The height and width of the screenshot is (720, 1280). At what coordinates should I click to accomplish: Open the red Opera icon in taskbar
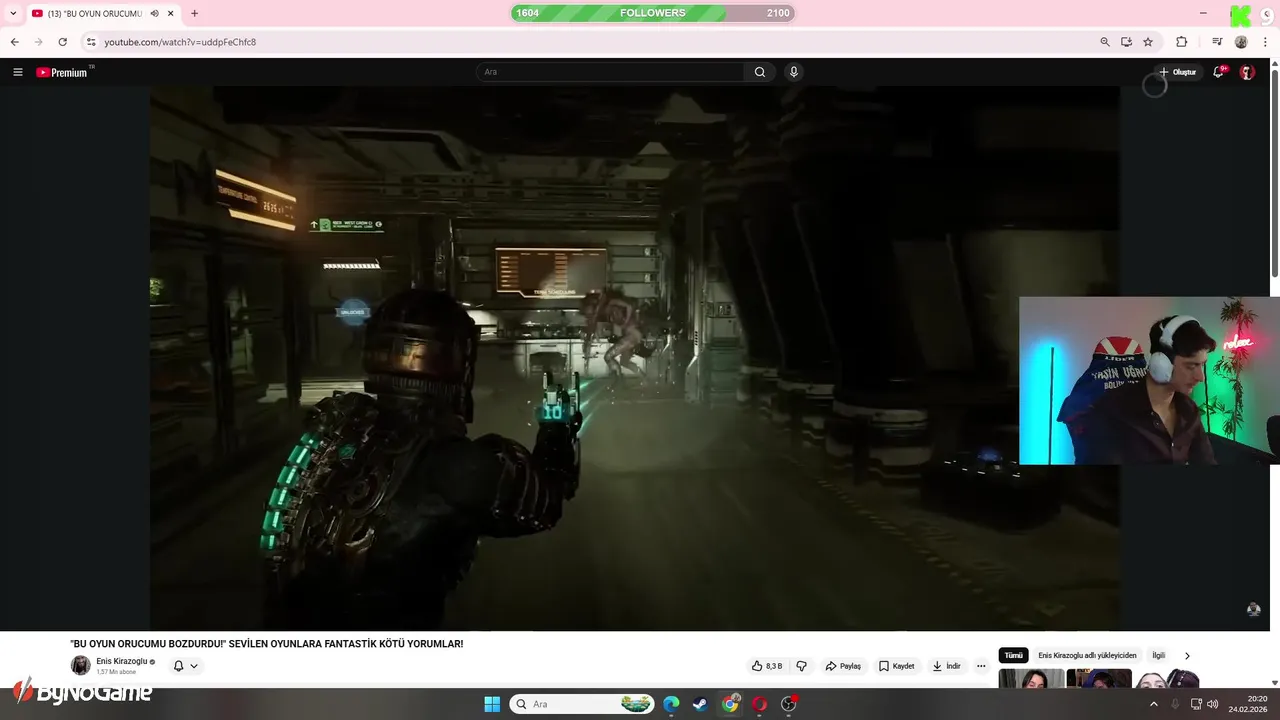(x=759, y=704)
